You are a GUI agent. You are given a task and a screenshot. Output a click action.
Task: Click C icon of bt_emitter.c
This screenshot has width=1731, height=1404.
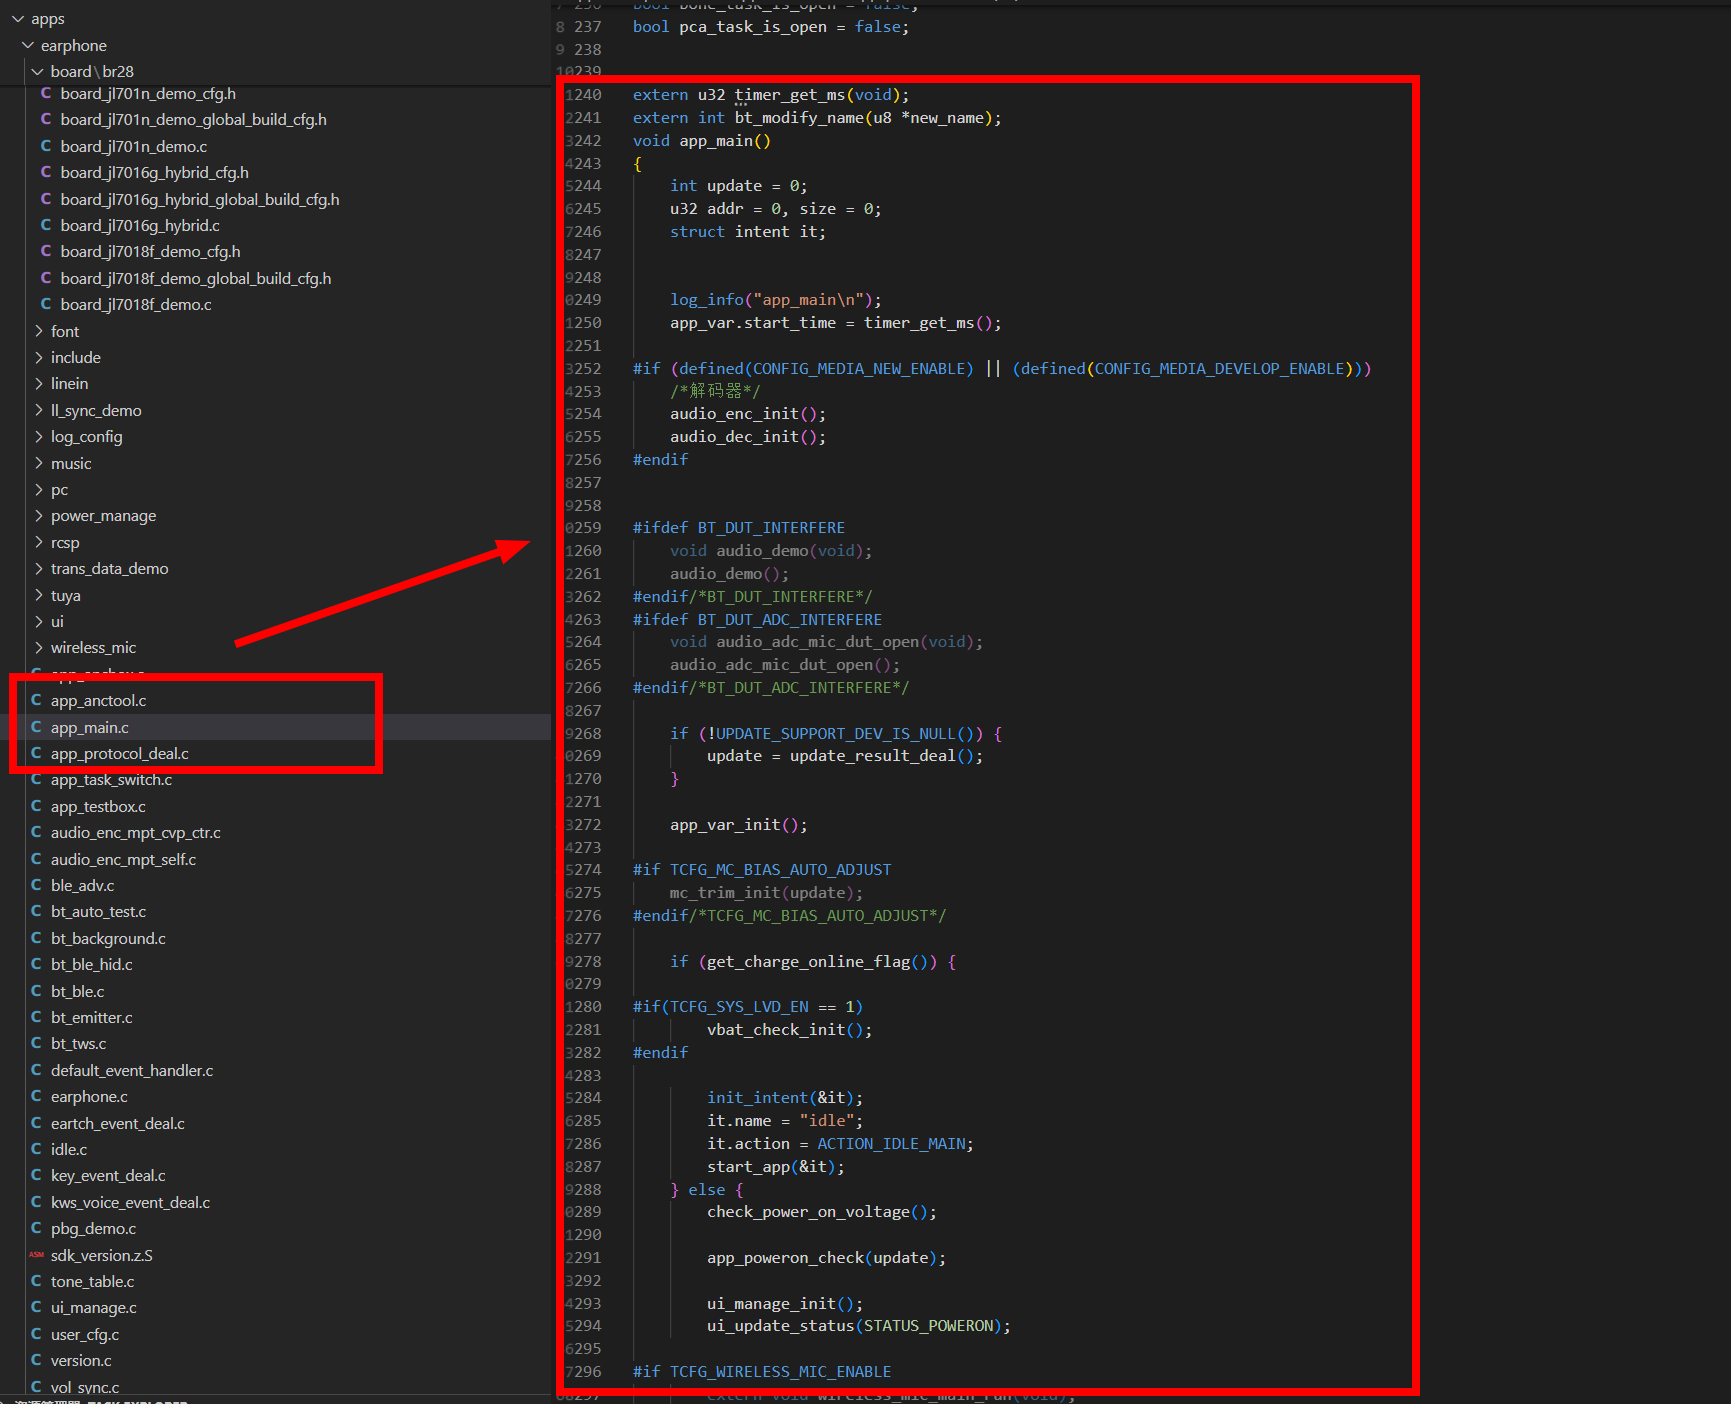[x=36, y=1017]
